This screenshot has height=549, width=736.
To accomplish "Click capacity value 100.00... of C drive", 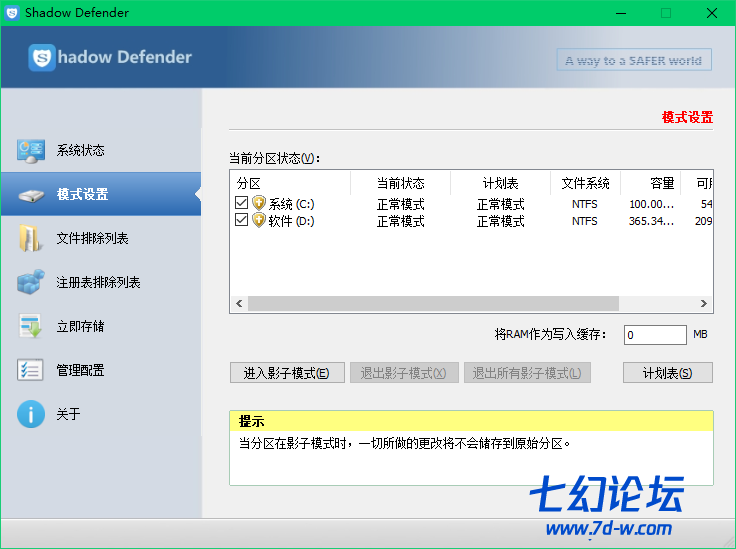I will tap(652, 204).
